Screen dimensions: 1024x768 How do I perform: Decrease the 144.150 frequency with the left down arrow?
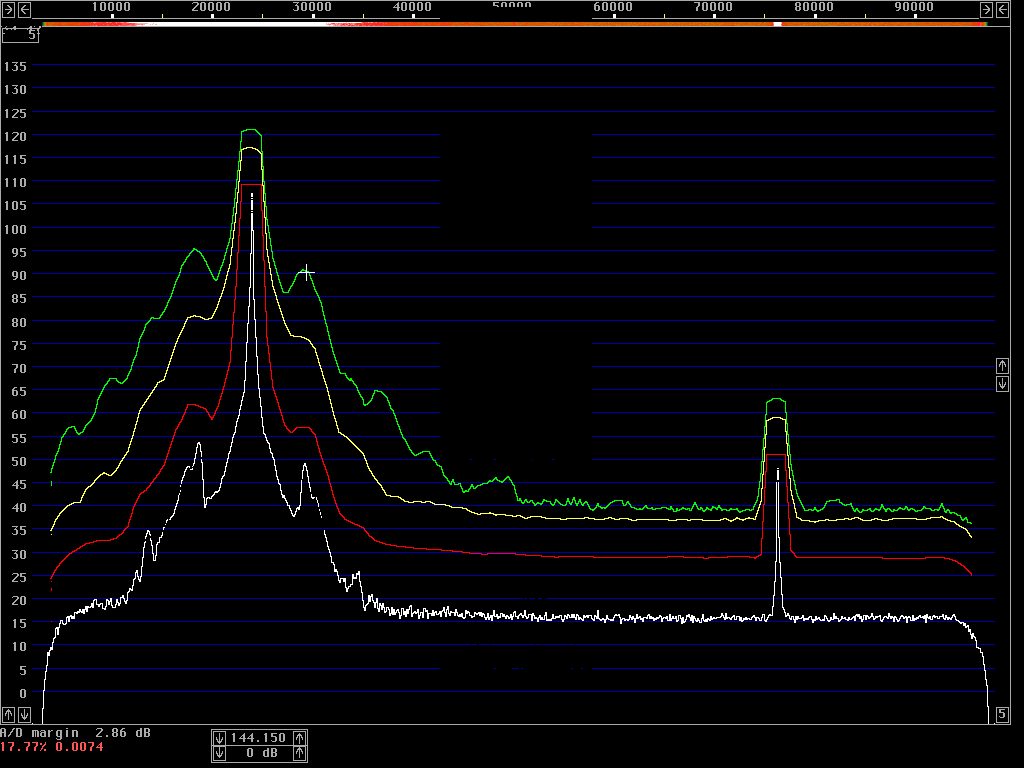click(x=219, y=738)
